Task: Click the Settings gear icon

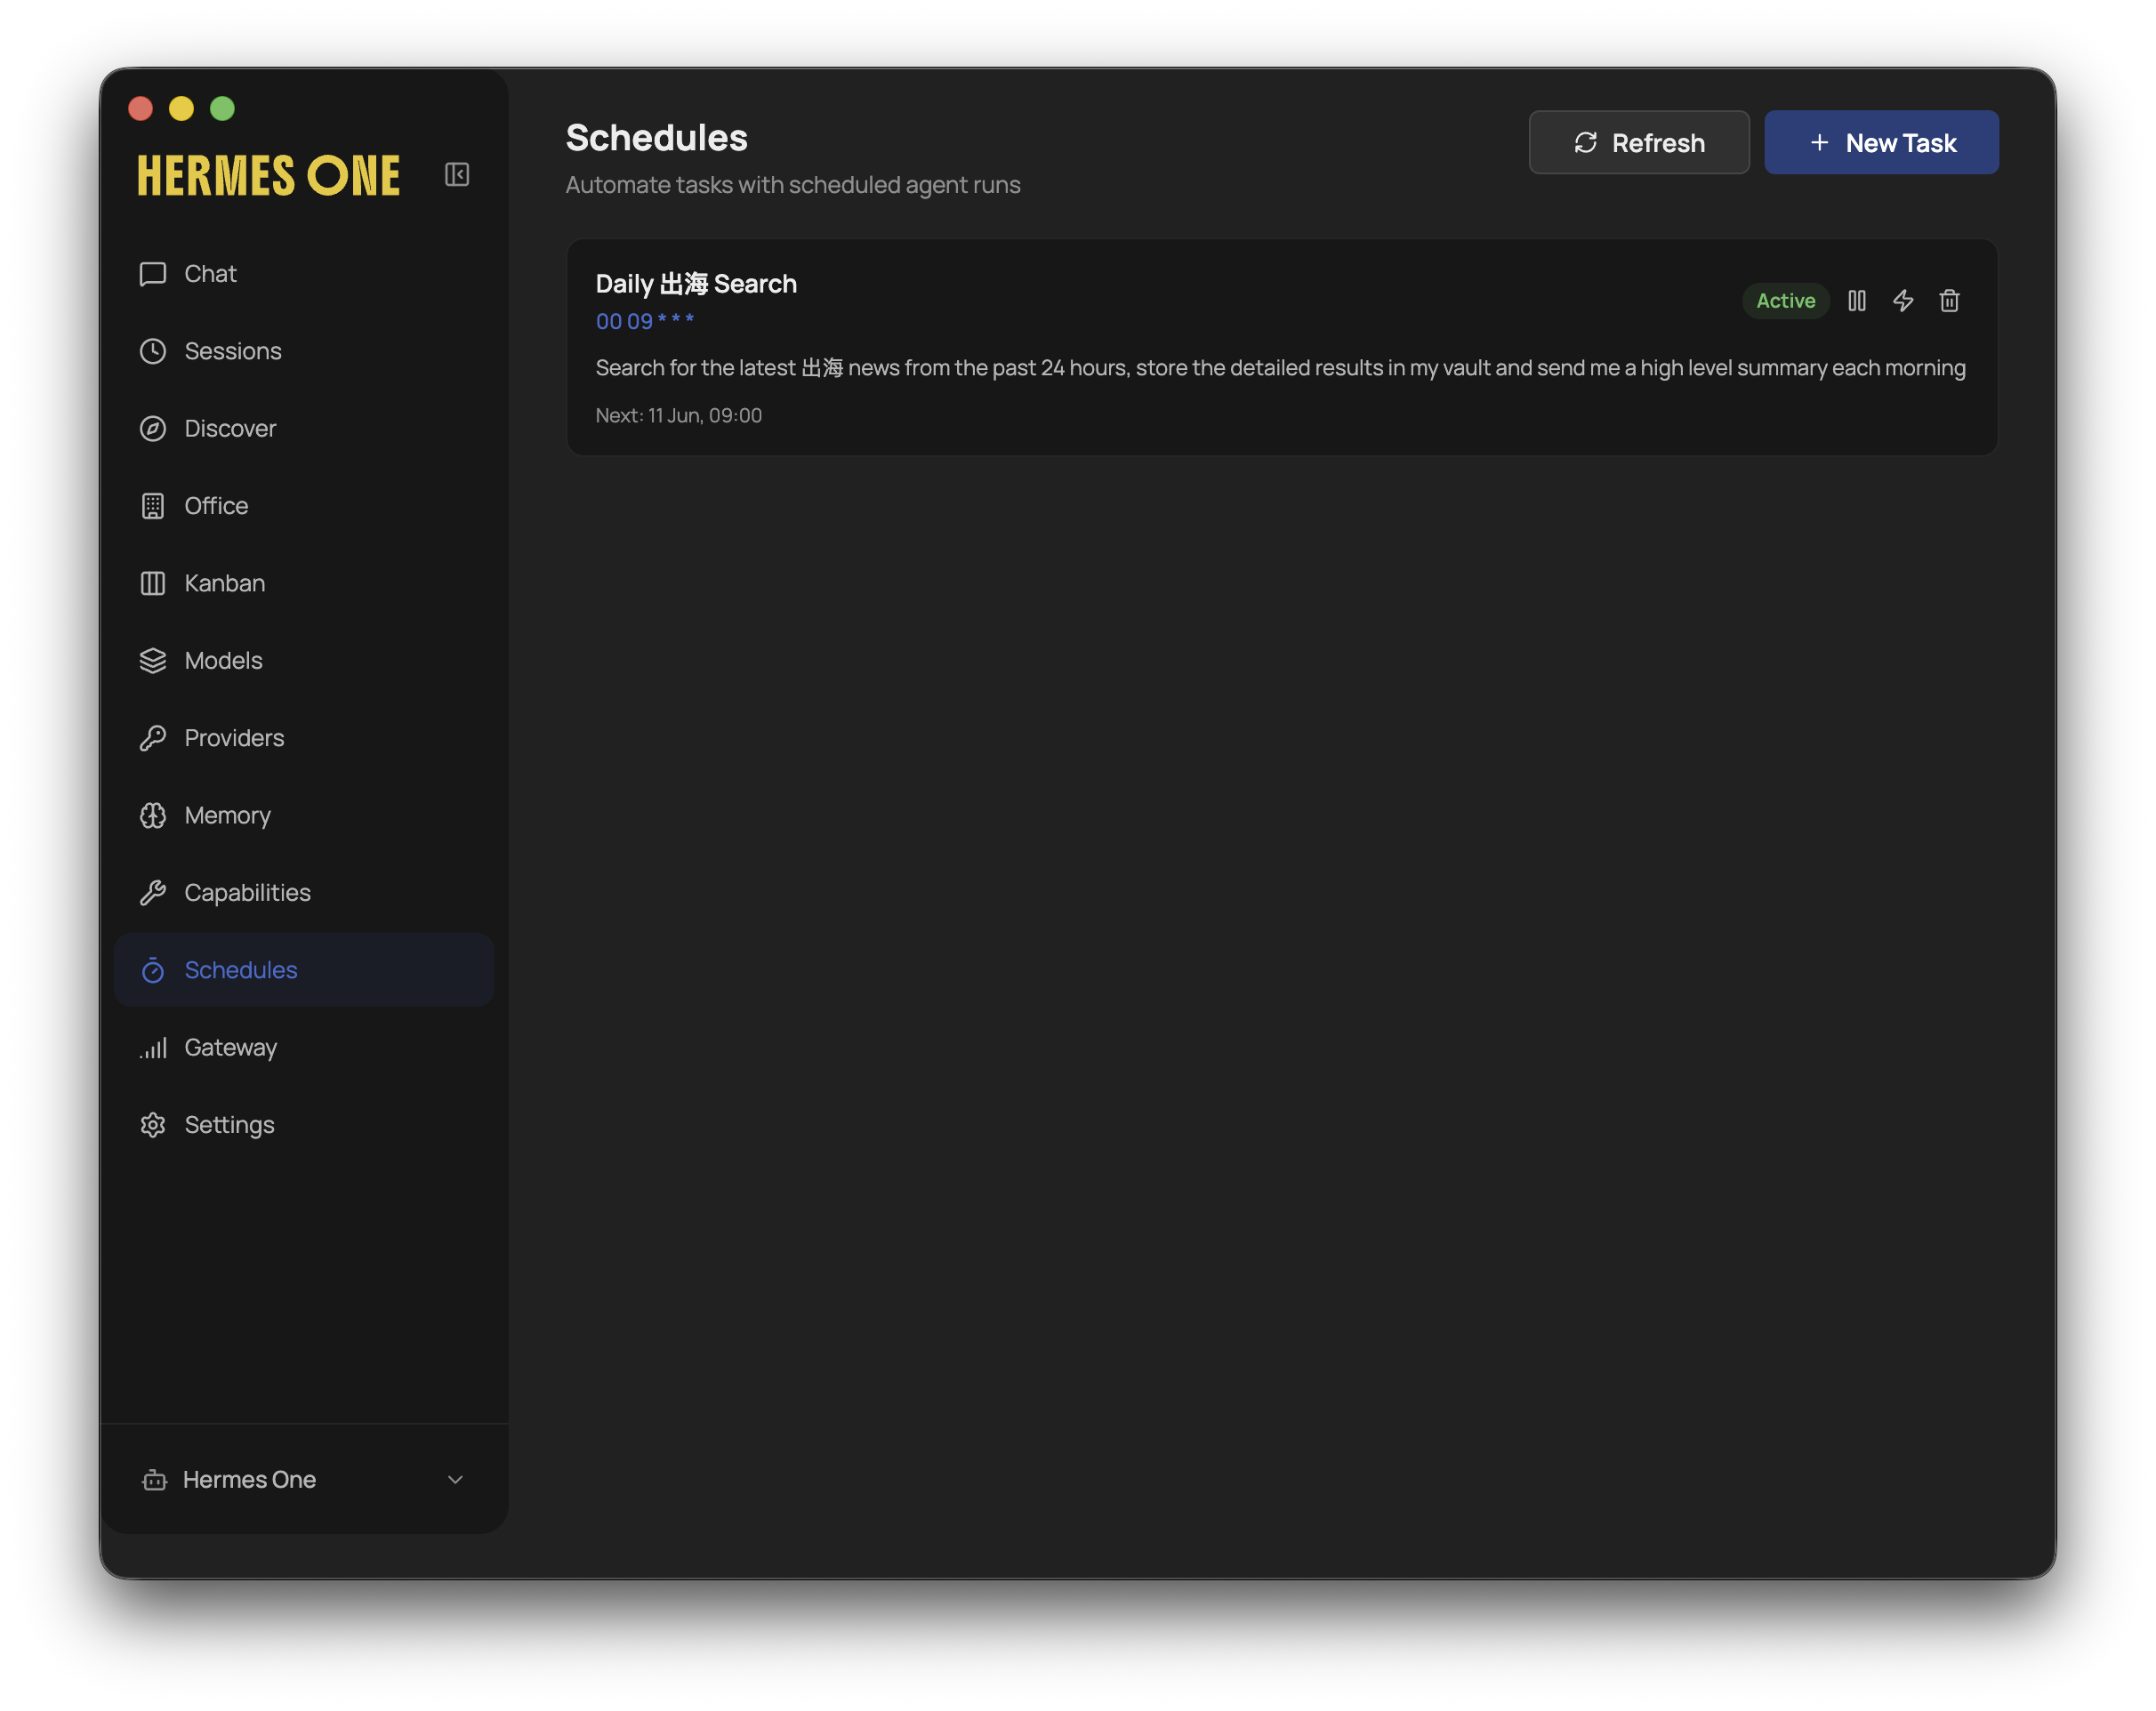Action: click(153, 1125)
